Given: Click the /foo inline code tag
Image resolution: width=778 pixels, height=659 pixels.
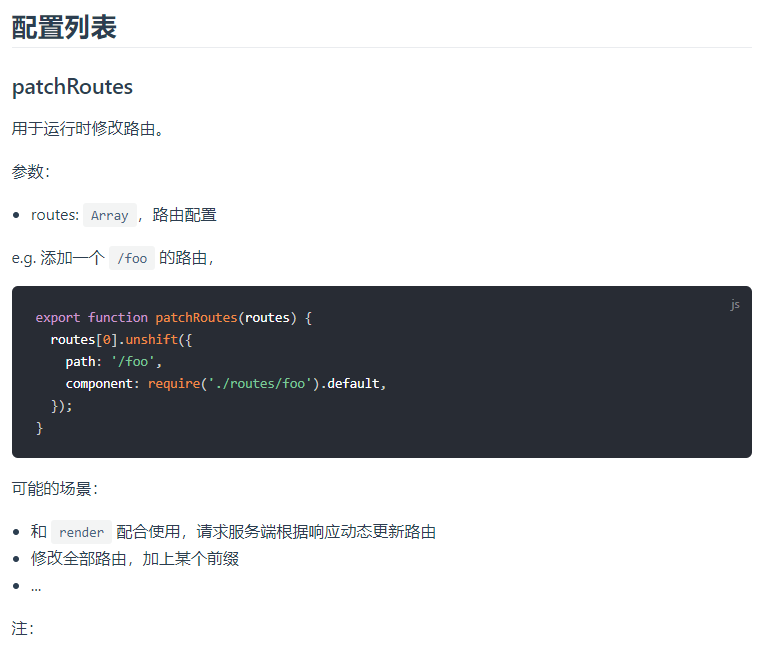Looking at the screenshot, I should [x=132, y=258].
